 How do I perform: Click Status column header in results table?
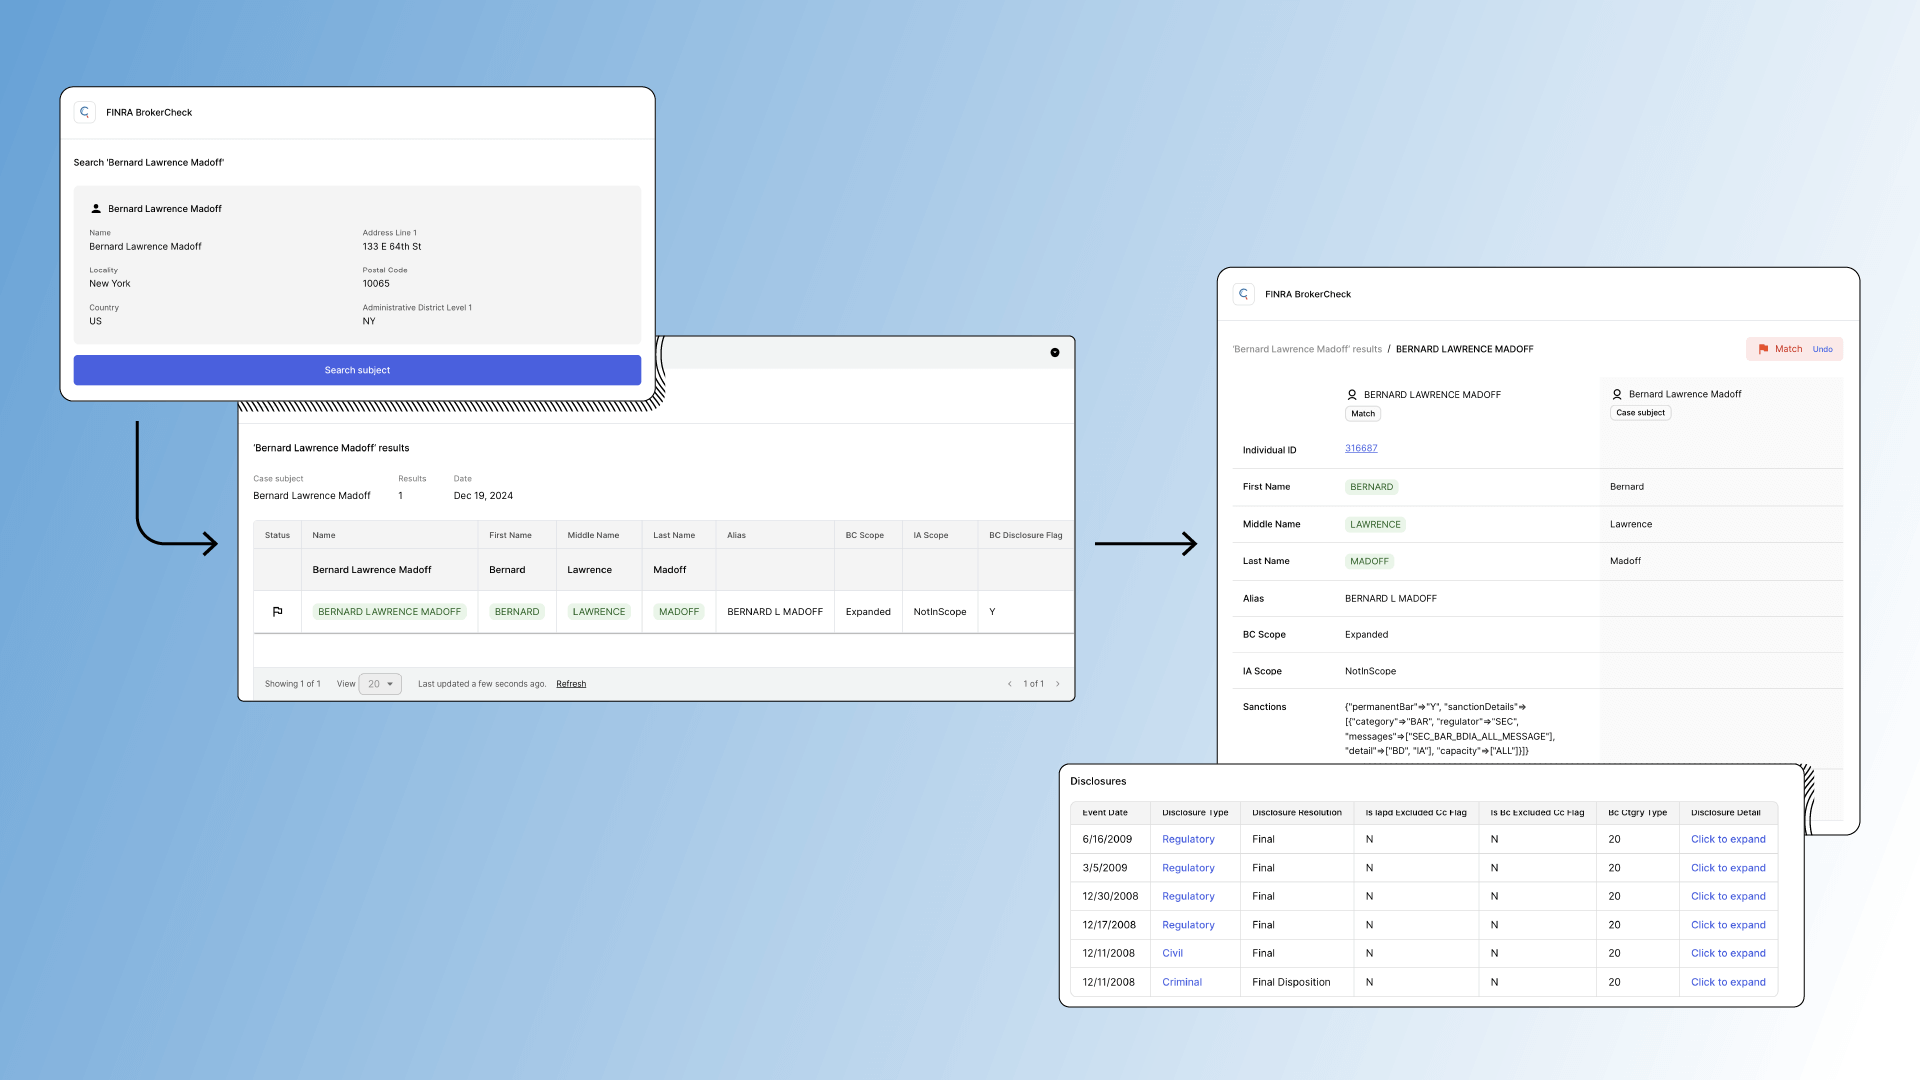277,535
